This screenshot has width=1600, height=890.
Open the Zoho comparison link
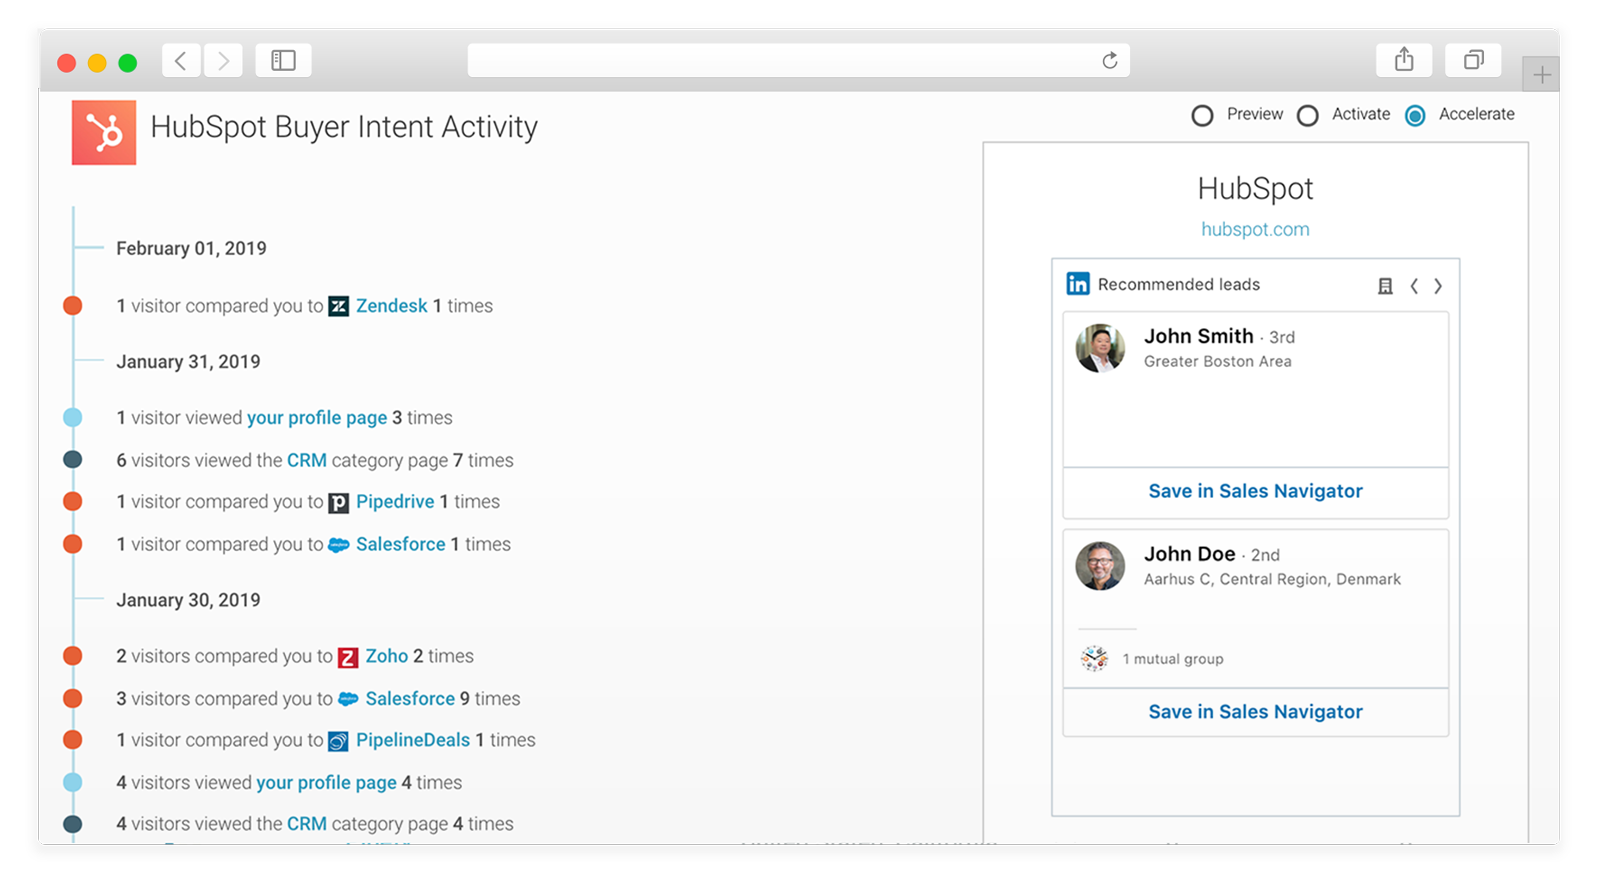click(386, 656)
